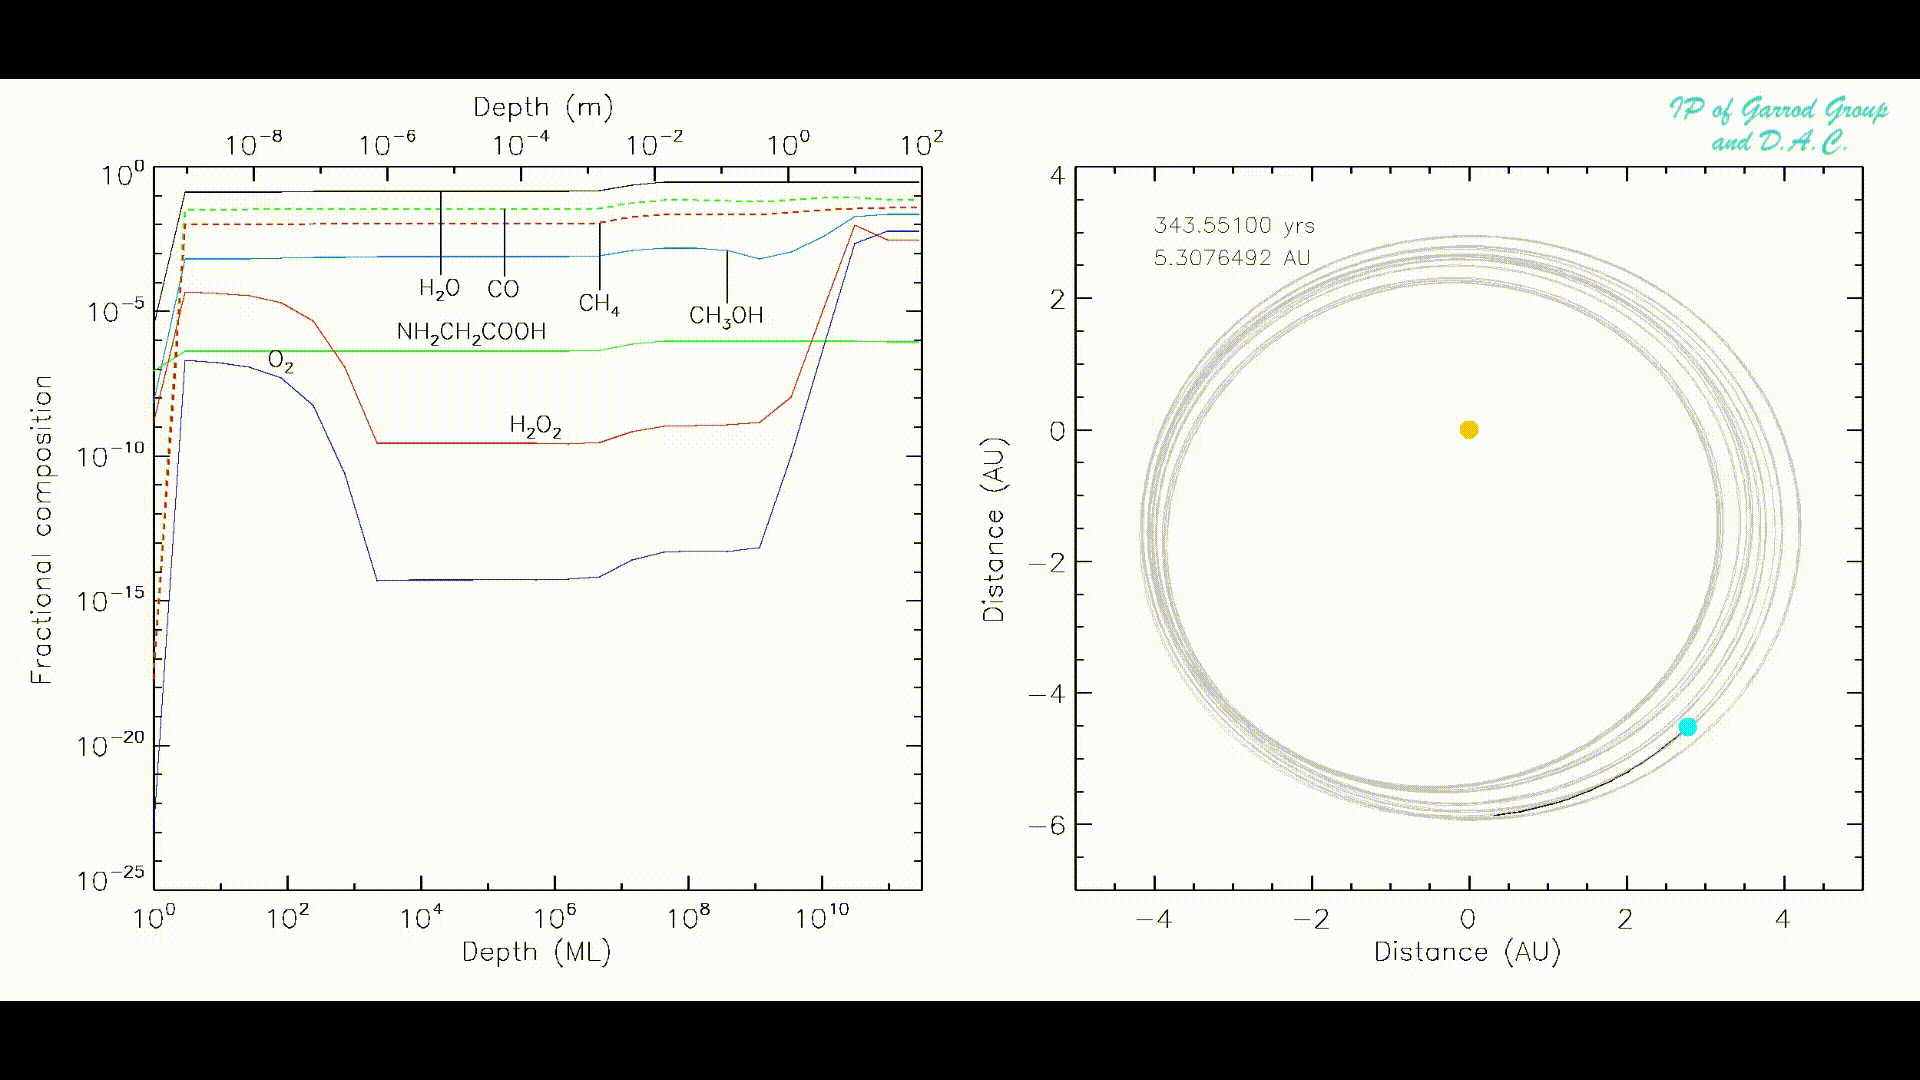
Task: Click the elapsed time 343.55100 yrs text
Action: 1234,226
